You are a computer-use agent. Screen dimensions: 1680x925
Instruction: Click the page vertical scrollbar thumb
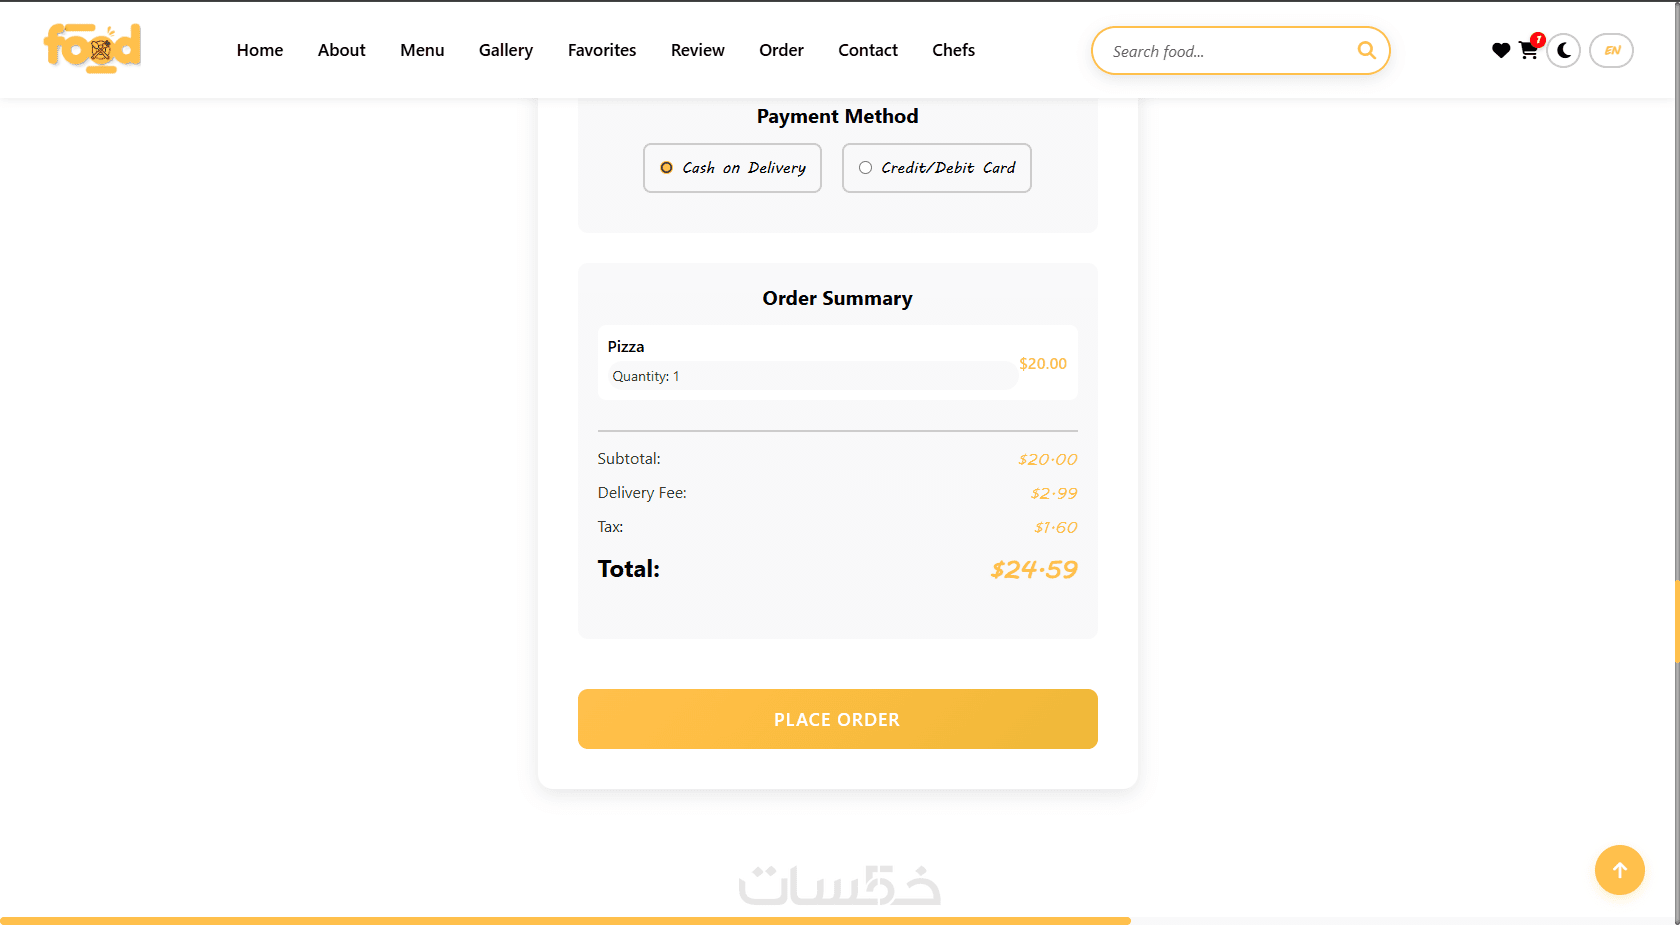coord(1677,620)
